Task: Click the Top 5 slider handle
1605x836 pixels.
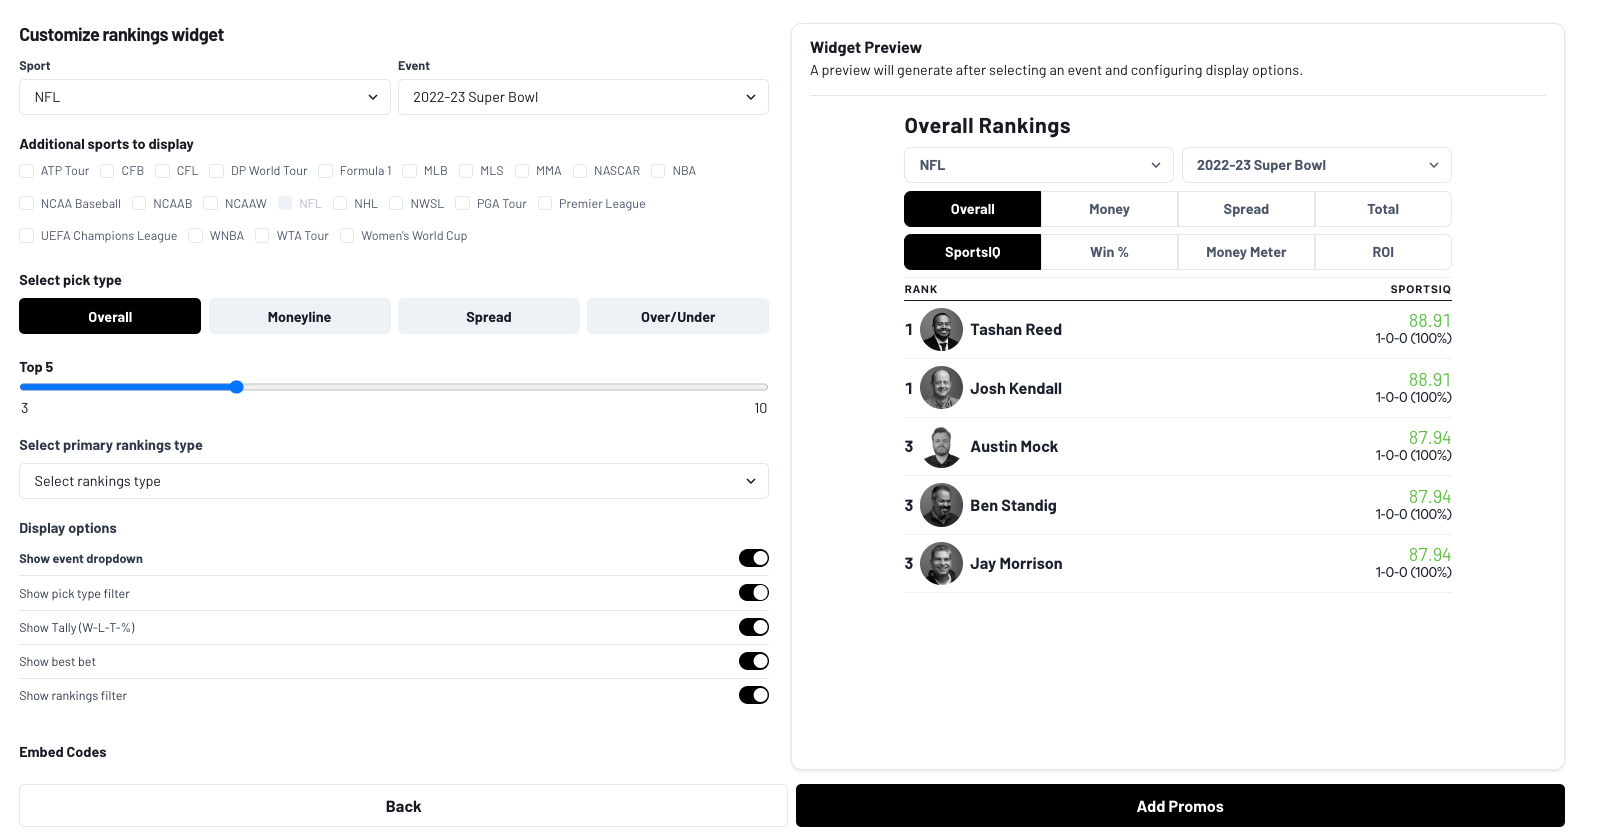Action: point(237,387)
